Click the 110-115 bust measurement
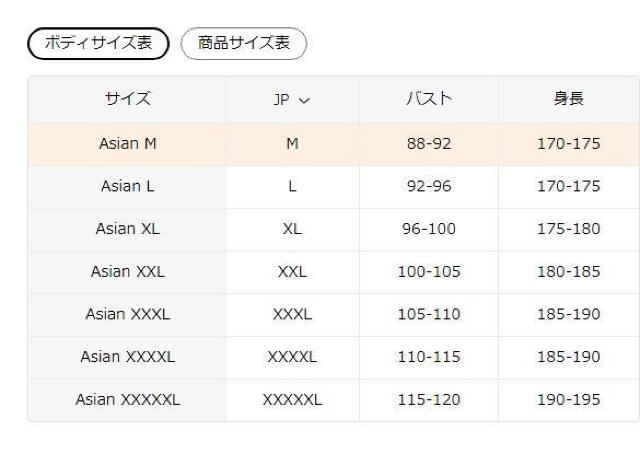Image resolution: width=640 pixels, height=454 pixels. coord(428,357)
